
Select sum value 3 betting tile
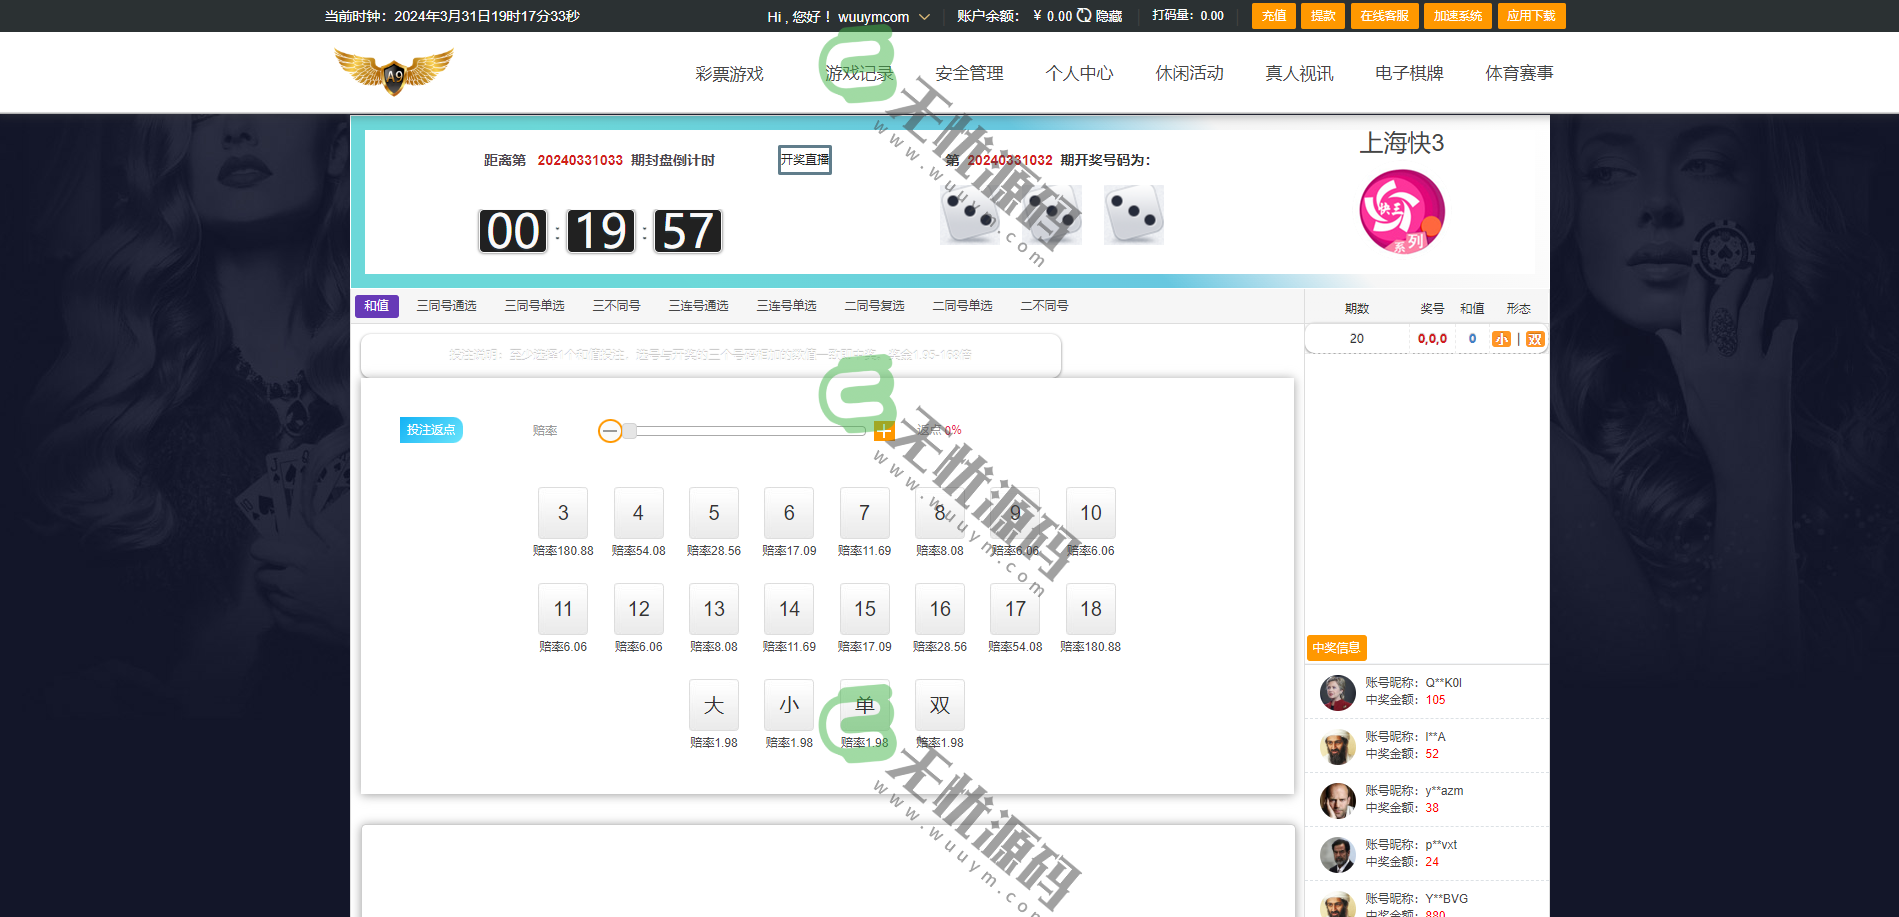coord(563,513)
